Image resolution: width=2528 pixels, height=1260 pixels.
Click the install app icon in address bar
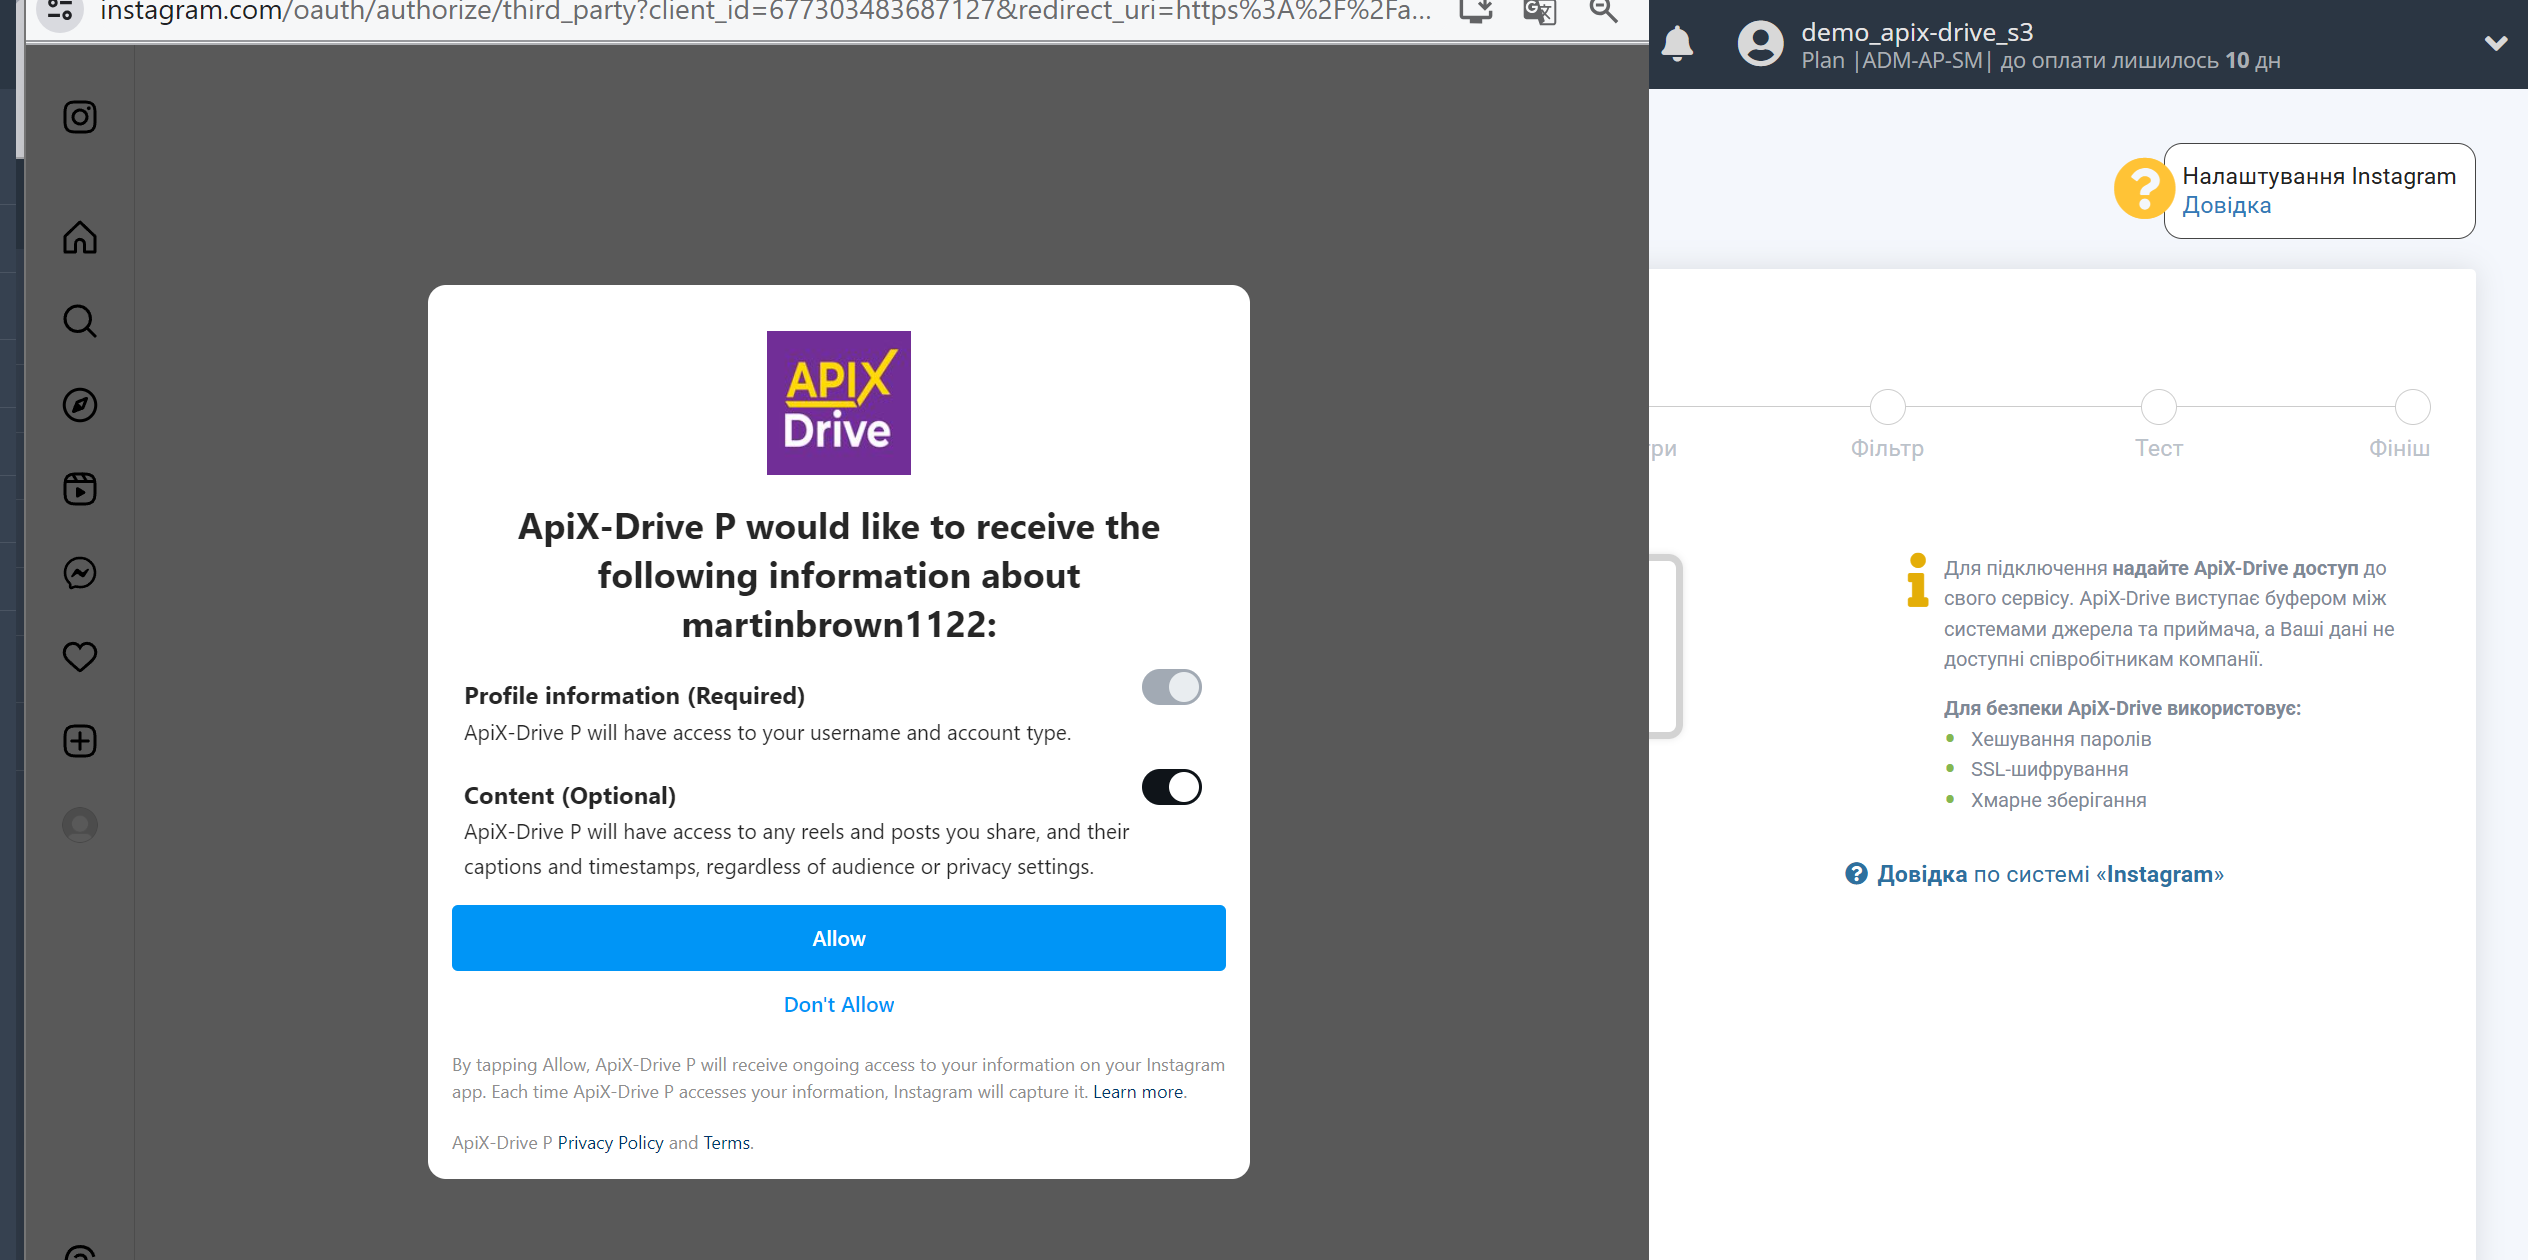point(1476,12)
